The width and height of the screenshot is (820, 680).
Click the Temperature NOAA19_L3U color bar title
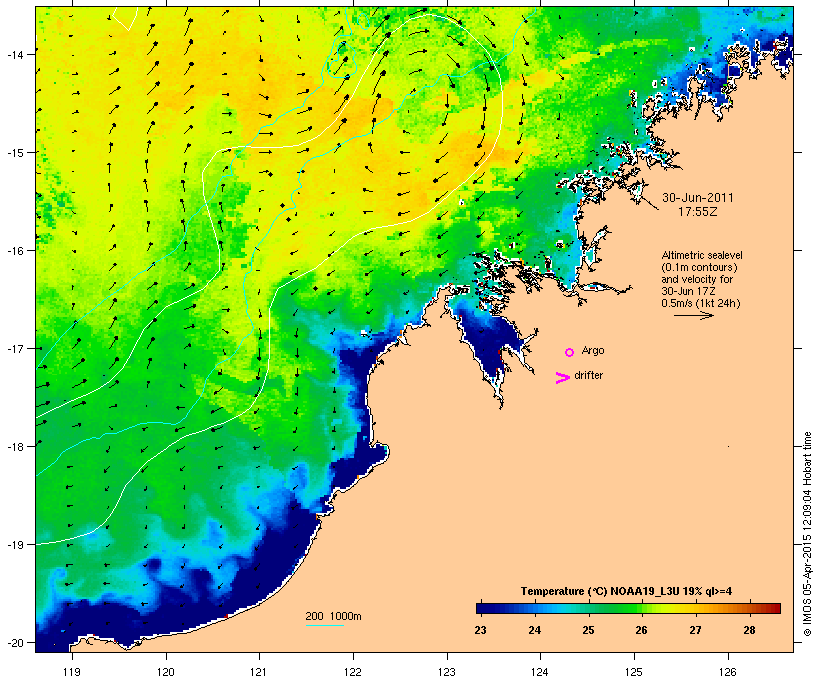click(626, 591)
